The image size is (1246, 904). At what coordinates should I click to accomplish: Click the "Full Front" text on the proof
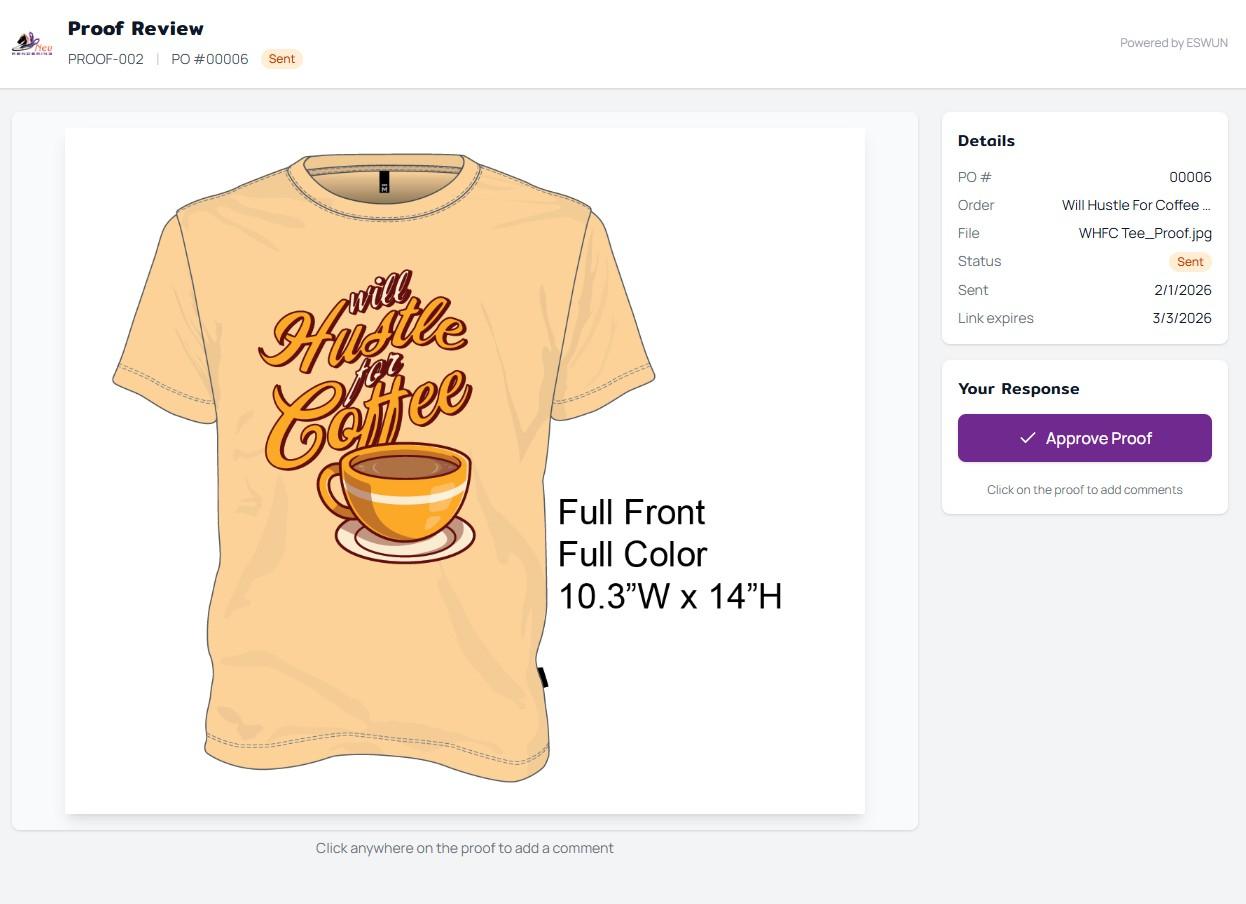click(631, 512)
